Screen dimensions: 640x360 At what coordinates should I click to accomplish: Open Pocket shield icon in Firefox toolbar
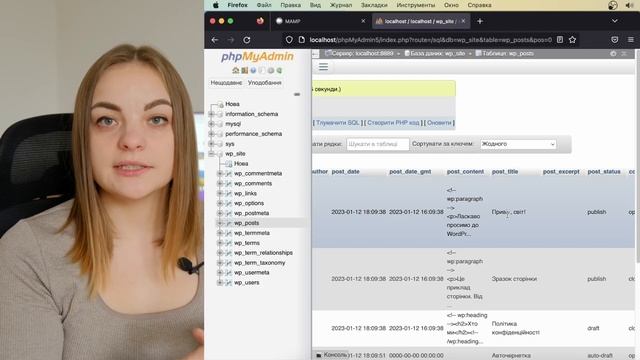click(615, 40)
